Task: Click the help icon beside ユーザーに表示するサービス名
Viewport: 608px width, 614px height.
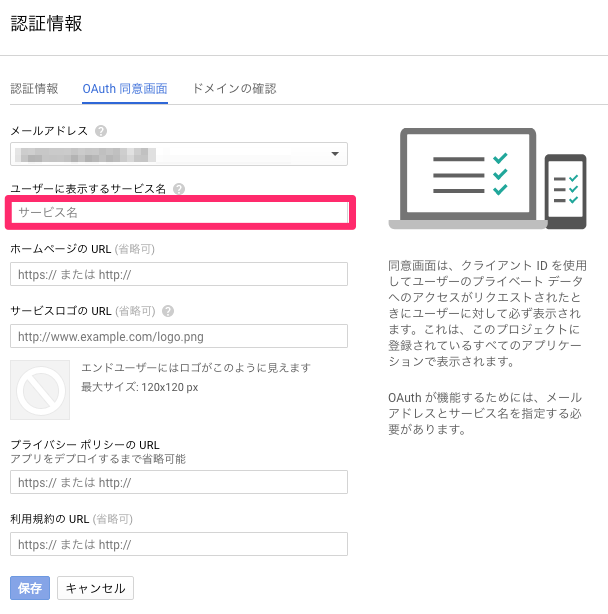Action: pos(179,189)
